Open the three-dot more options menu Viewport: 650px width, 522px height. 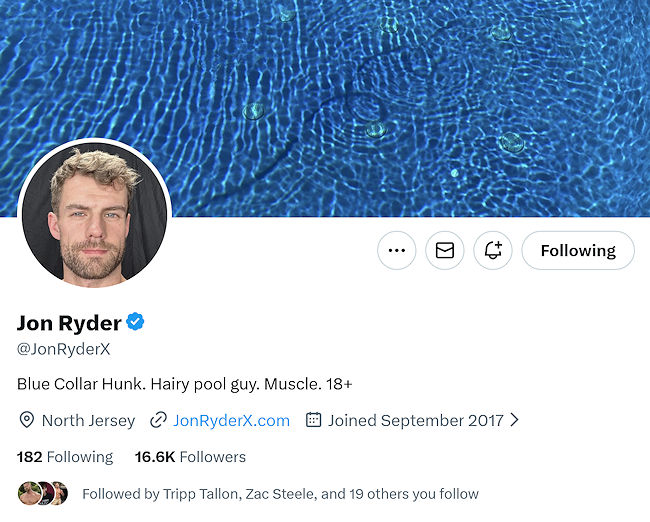pyautogui.click(x=397, y=251)
